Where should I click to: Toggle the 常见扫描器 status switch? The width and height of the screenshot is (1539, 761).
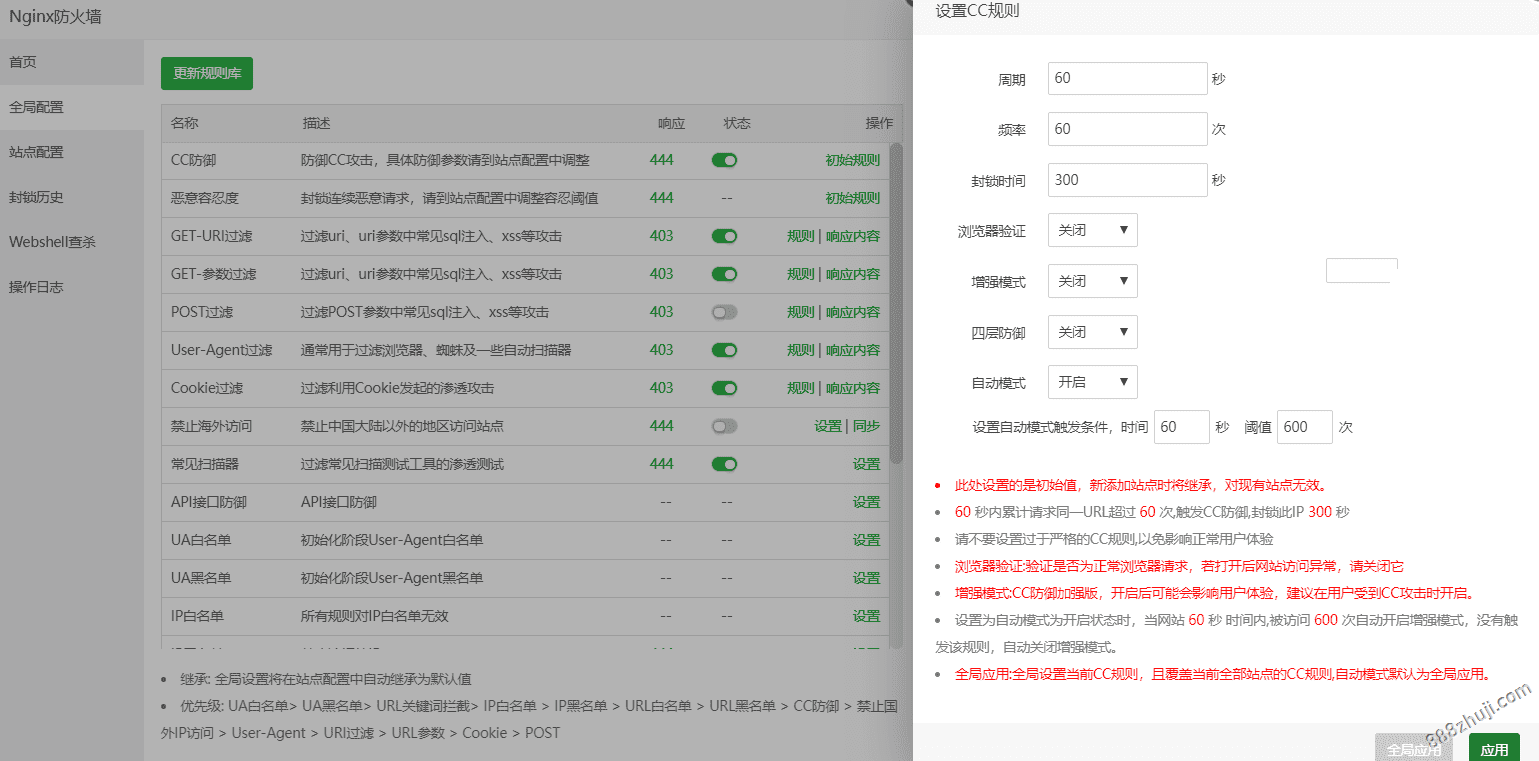(724, 464)
